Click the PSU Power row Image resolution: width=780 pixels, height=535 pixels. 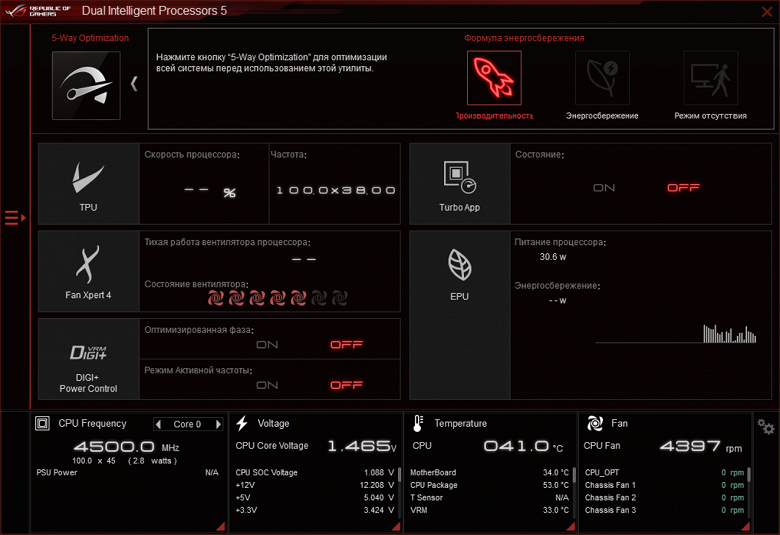(127, 472)
